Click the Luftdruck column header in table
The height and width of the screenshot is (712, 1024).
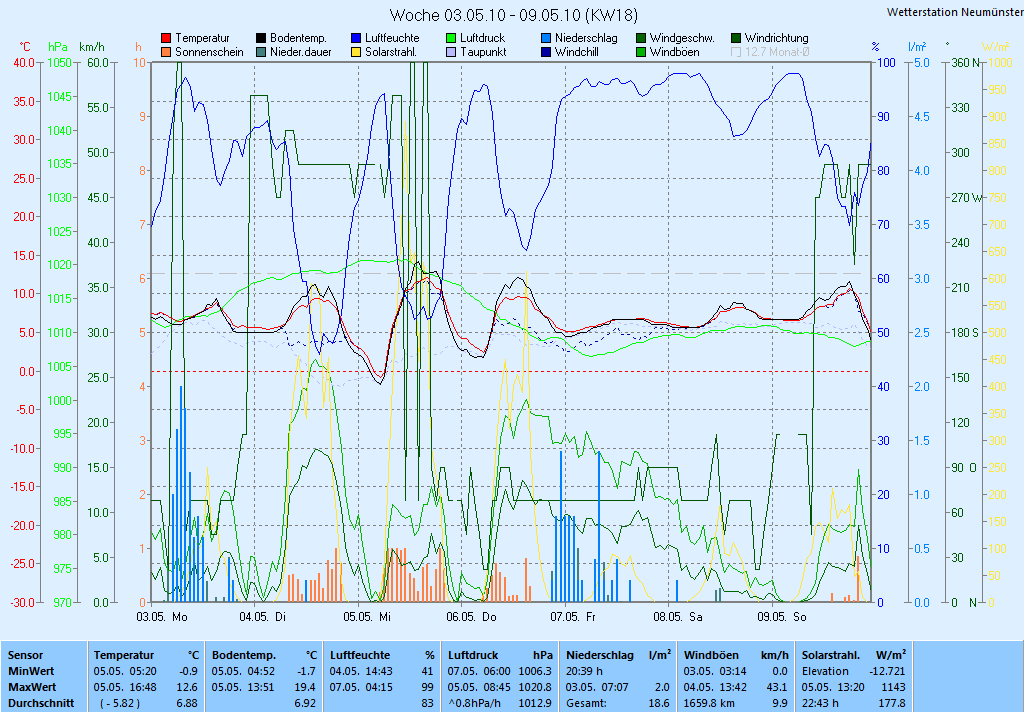tap(472, 655)
